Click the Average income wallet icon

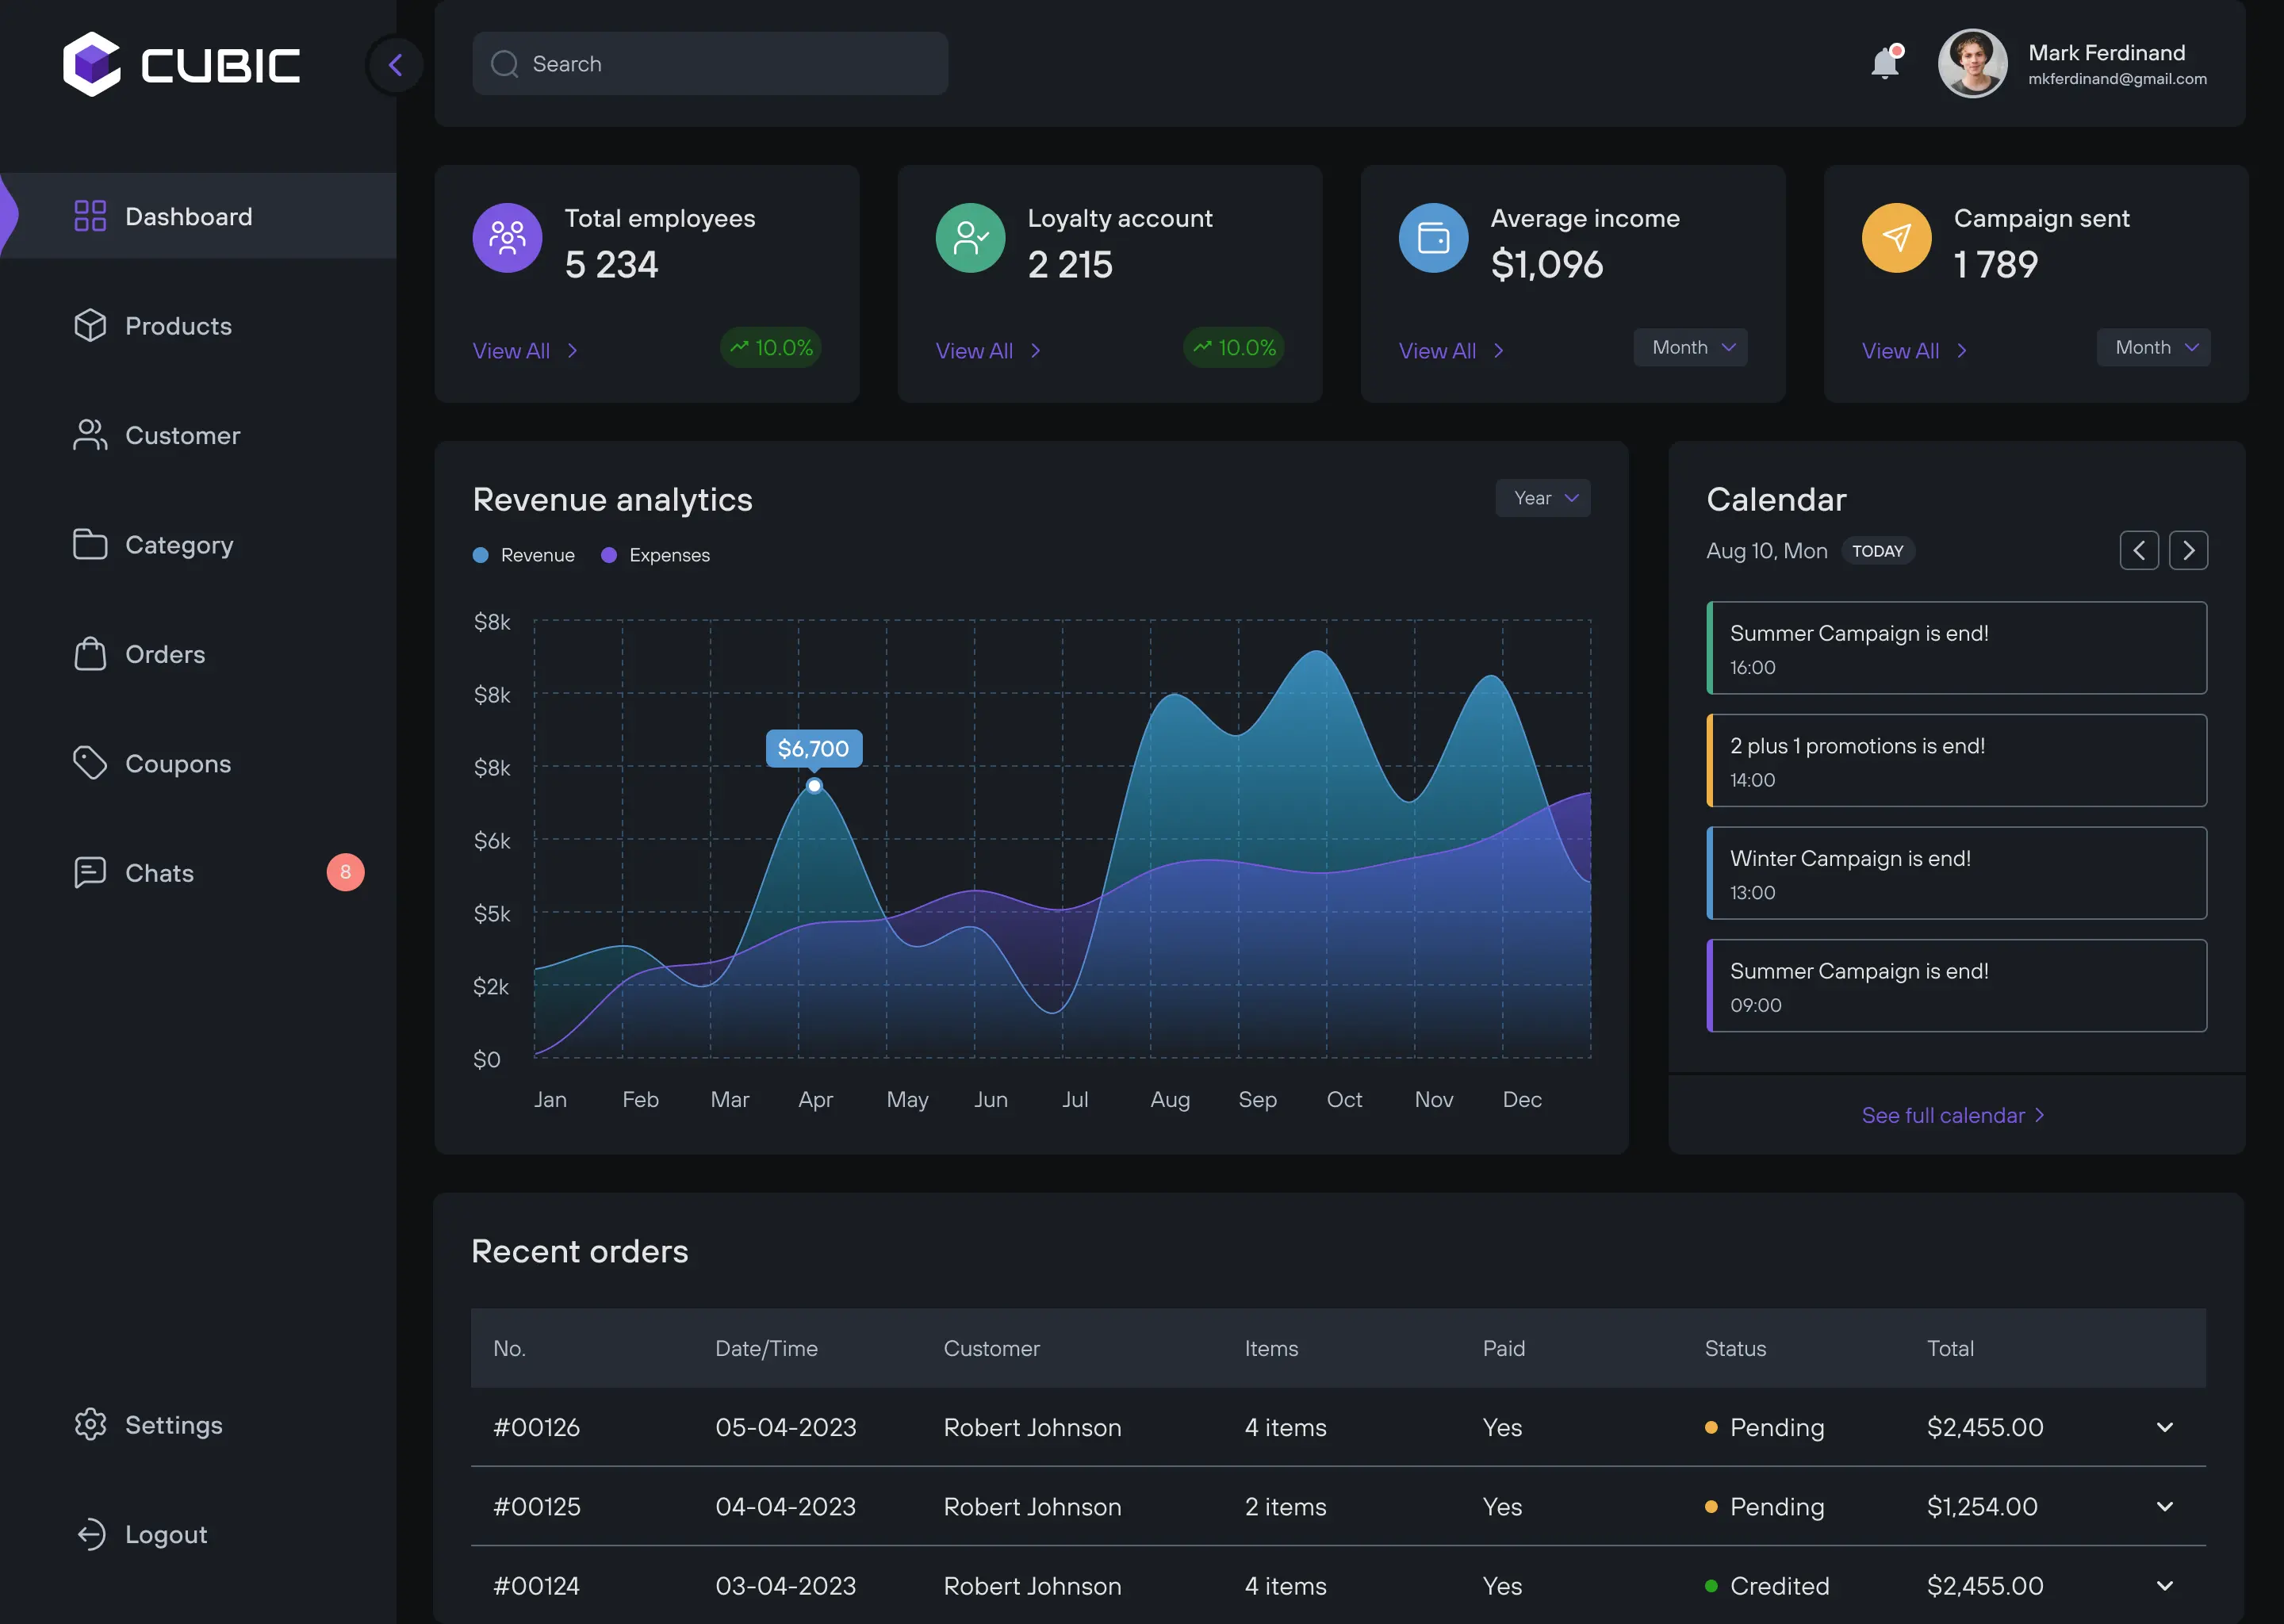pos(1433,238)
